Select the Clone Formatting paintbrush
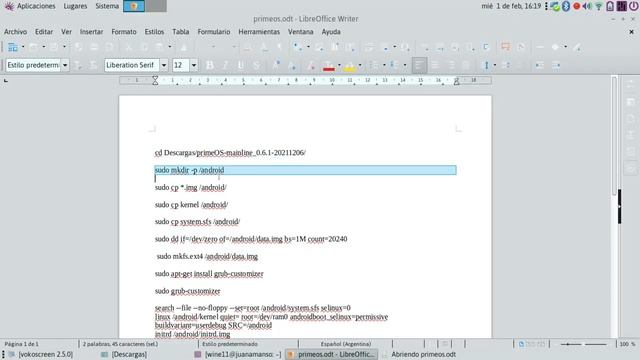640x360 pixels. pyautogui.click(x=184, y=47)
